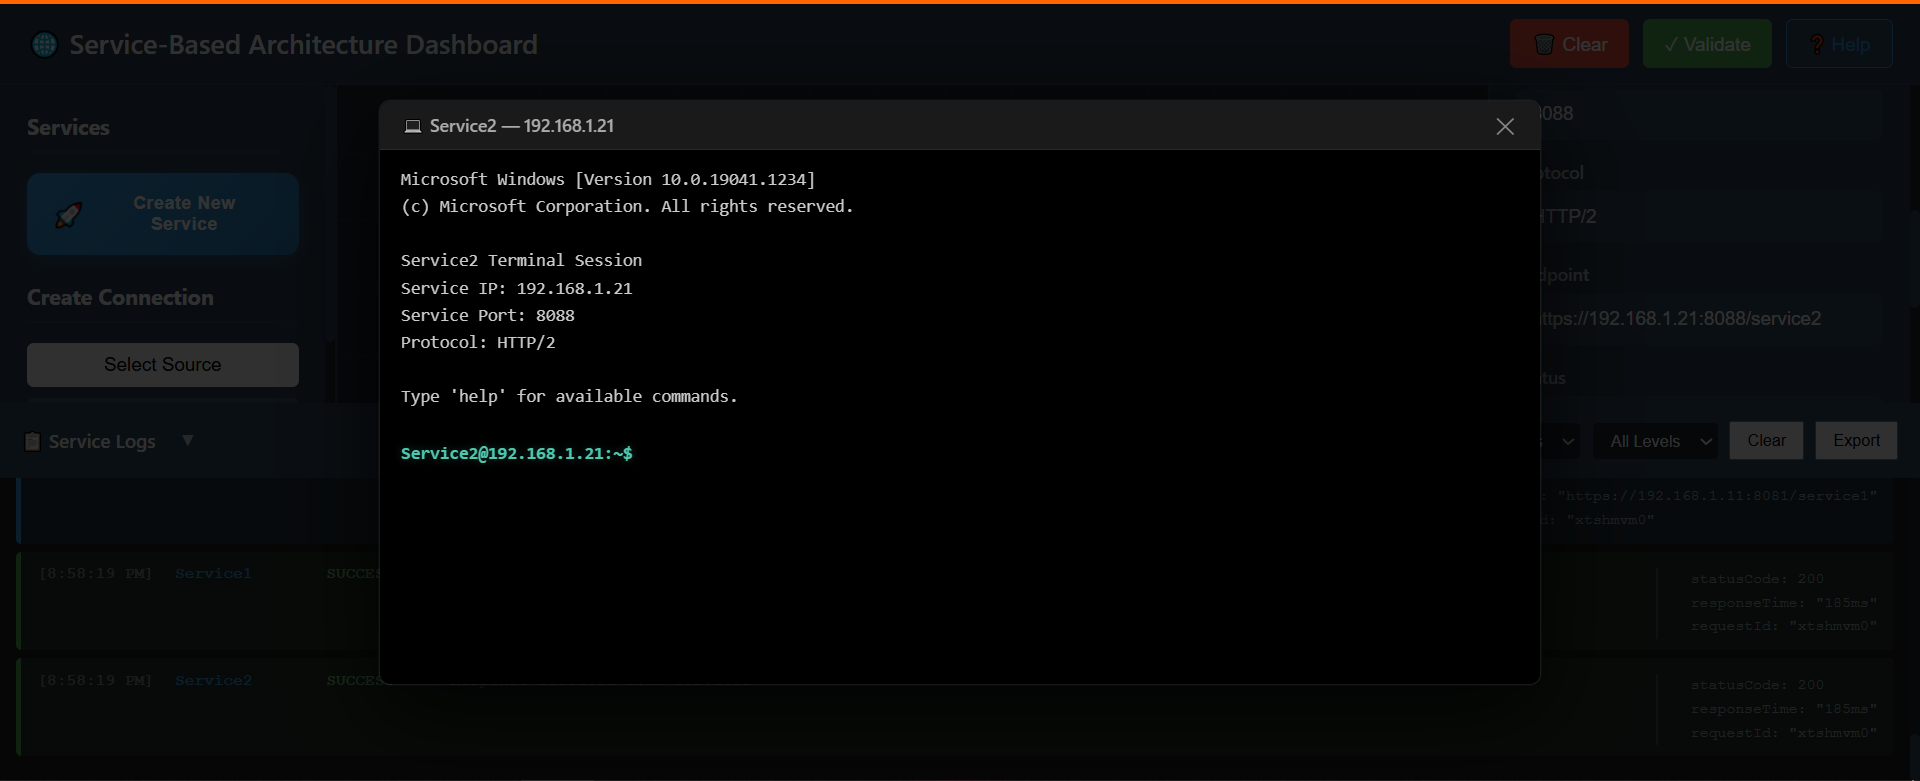Click the Create Connection heading
Image resolution: width=1920 pixels, height=781 pixels.
120,297
